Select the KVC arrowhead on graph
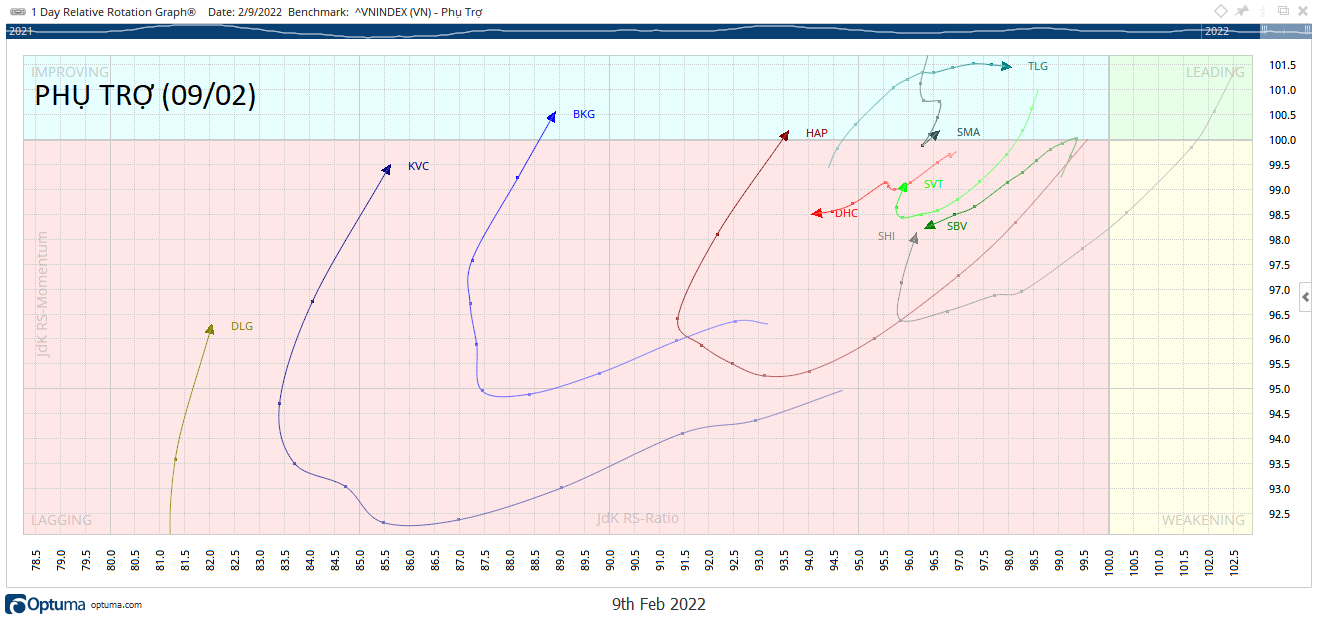Screen dimensions: 1318x620 click(x=386, y=169)
